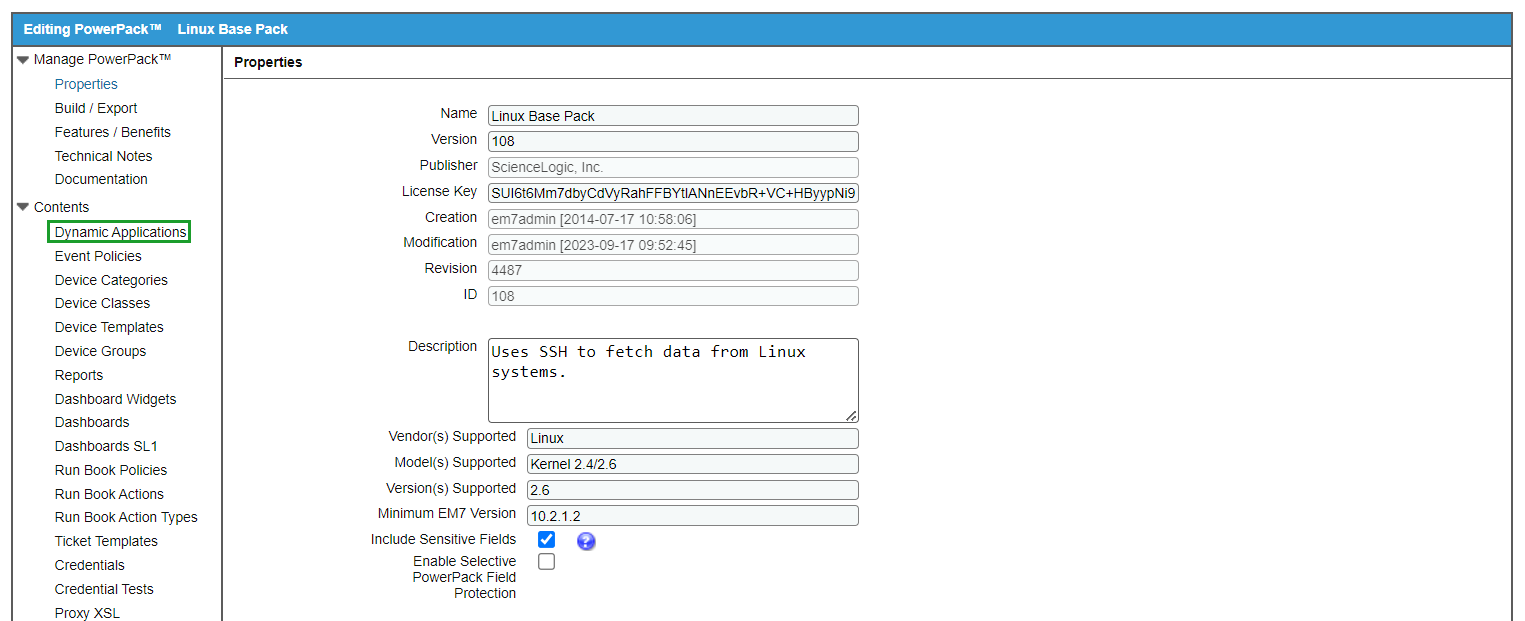Image resolution: width=1525 pixels, height=621 pixels.
Task: Open the Credentials page
Action: (89, 565)
